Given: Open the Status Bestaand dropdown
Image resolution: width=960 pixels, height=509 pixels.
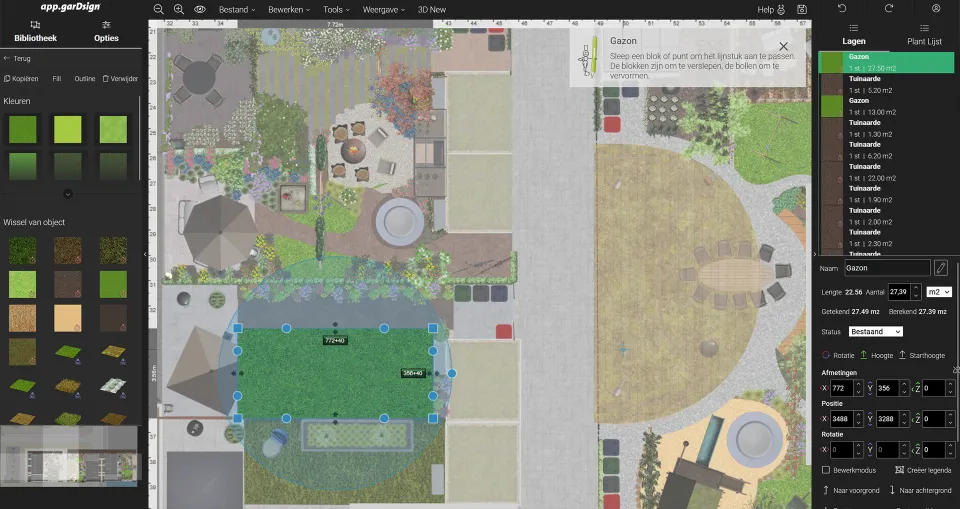Looking at the screenshot, I should pos(876,331).
